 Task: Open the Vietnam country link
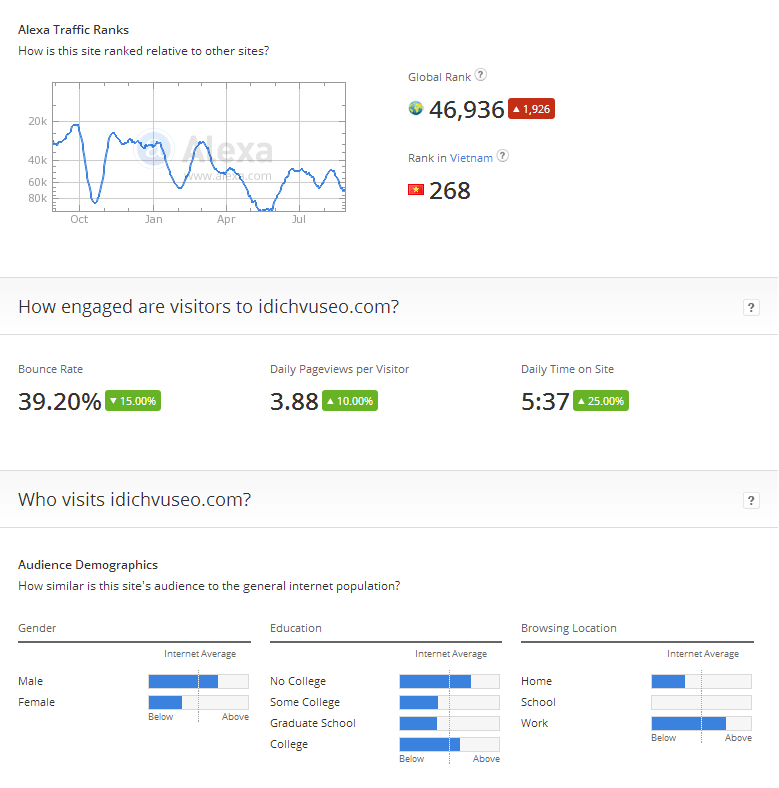click(471, 158)
